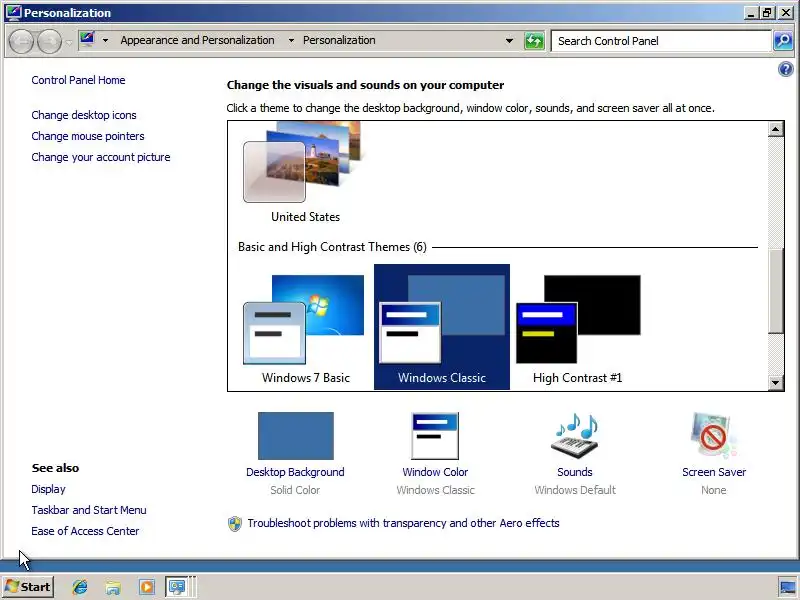Open the Window Color icon
800x600 pixels.
[x=435, y=436]
